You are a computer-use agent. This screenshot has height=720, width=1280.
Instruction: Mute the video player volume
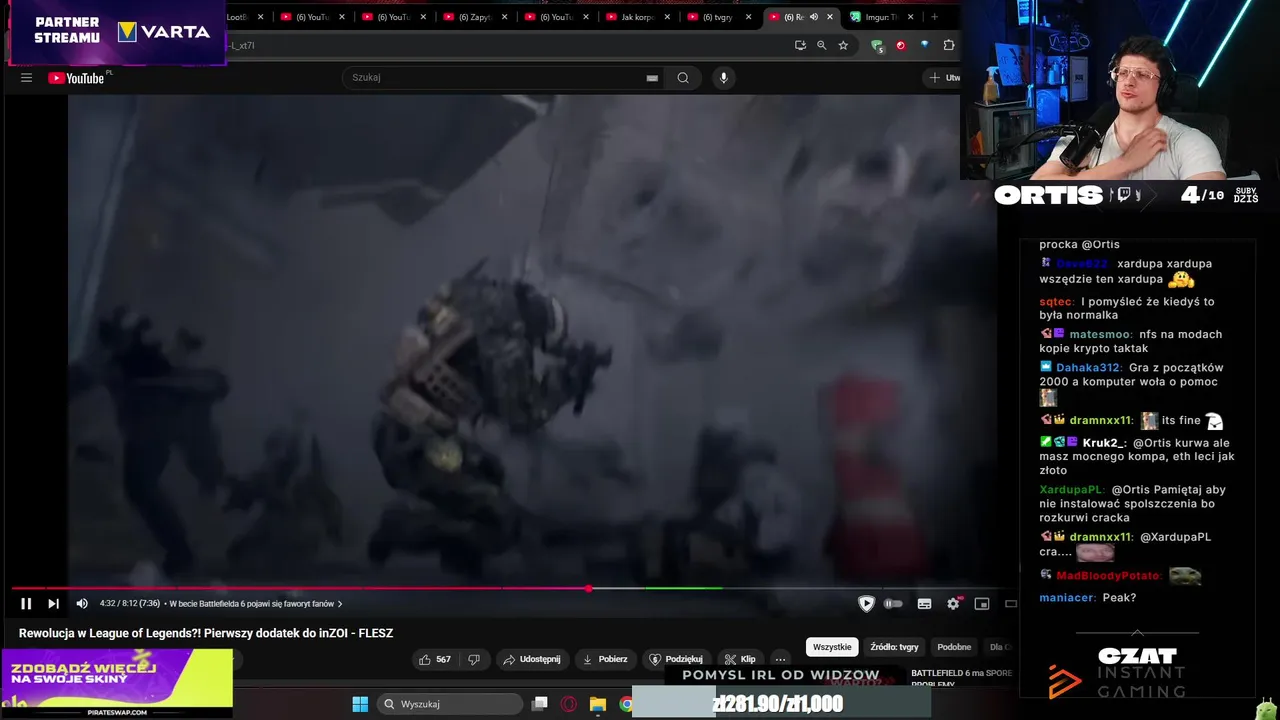click(82, 603)
